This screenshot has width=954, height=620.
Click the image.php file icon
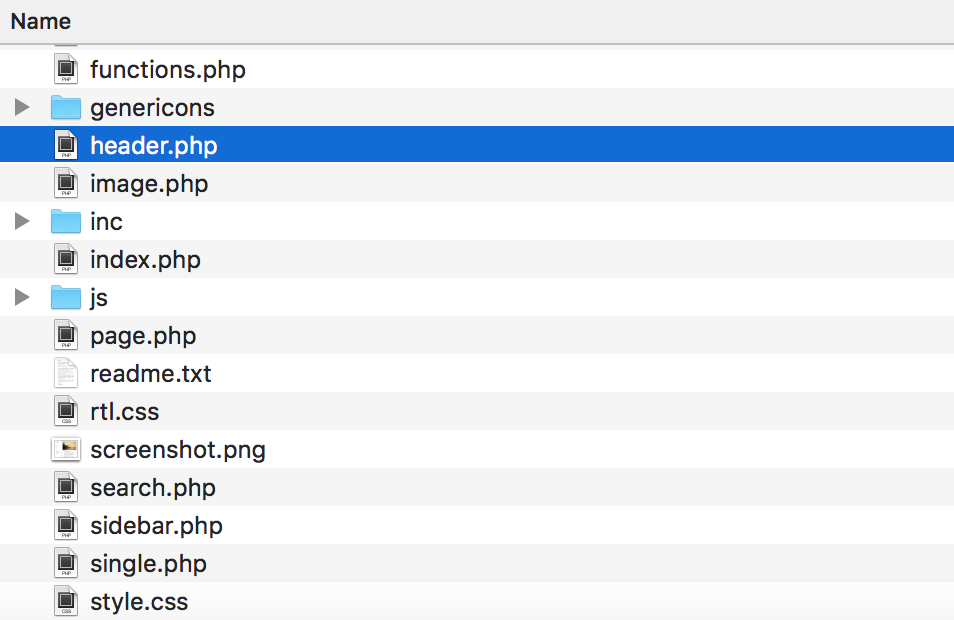point(66,183)
